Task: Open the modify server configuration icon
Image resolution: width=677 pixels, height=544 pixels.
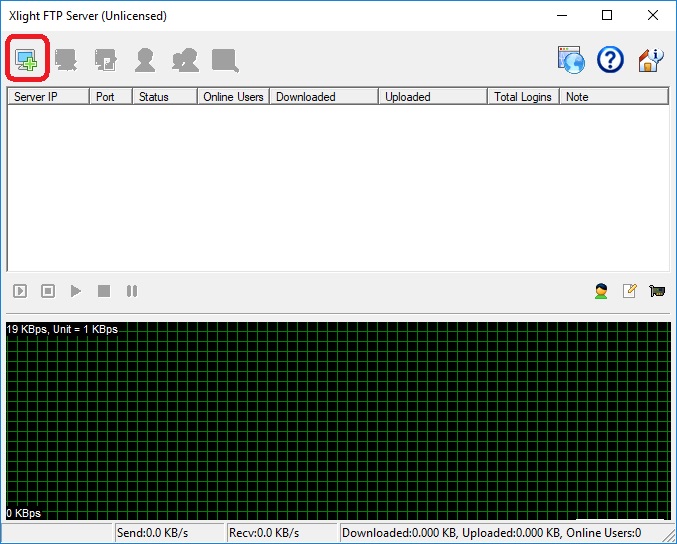Action: (105, 60)
